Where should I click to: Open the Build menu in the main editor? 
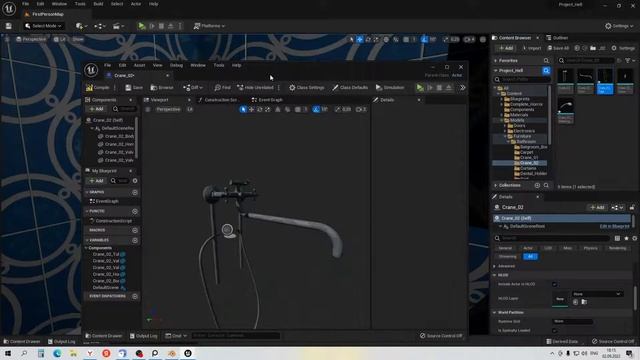(x=98, y=4)
